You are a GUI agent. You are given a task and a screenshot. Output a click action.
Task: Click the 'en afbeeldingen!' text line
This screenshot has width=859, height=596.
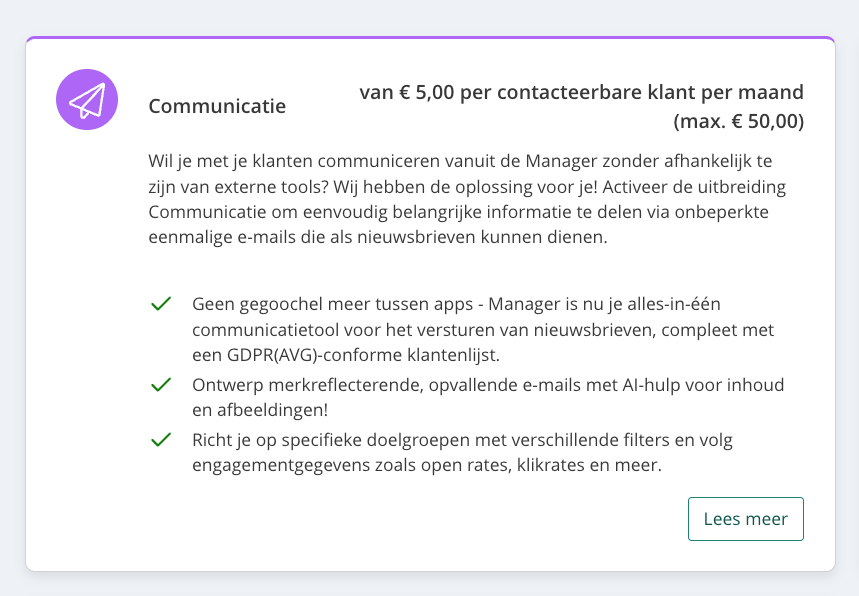tap(260, 409)
